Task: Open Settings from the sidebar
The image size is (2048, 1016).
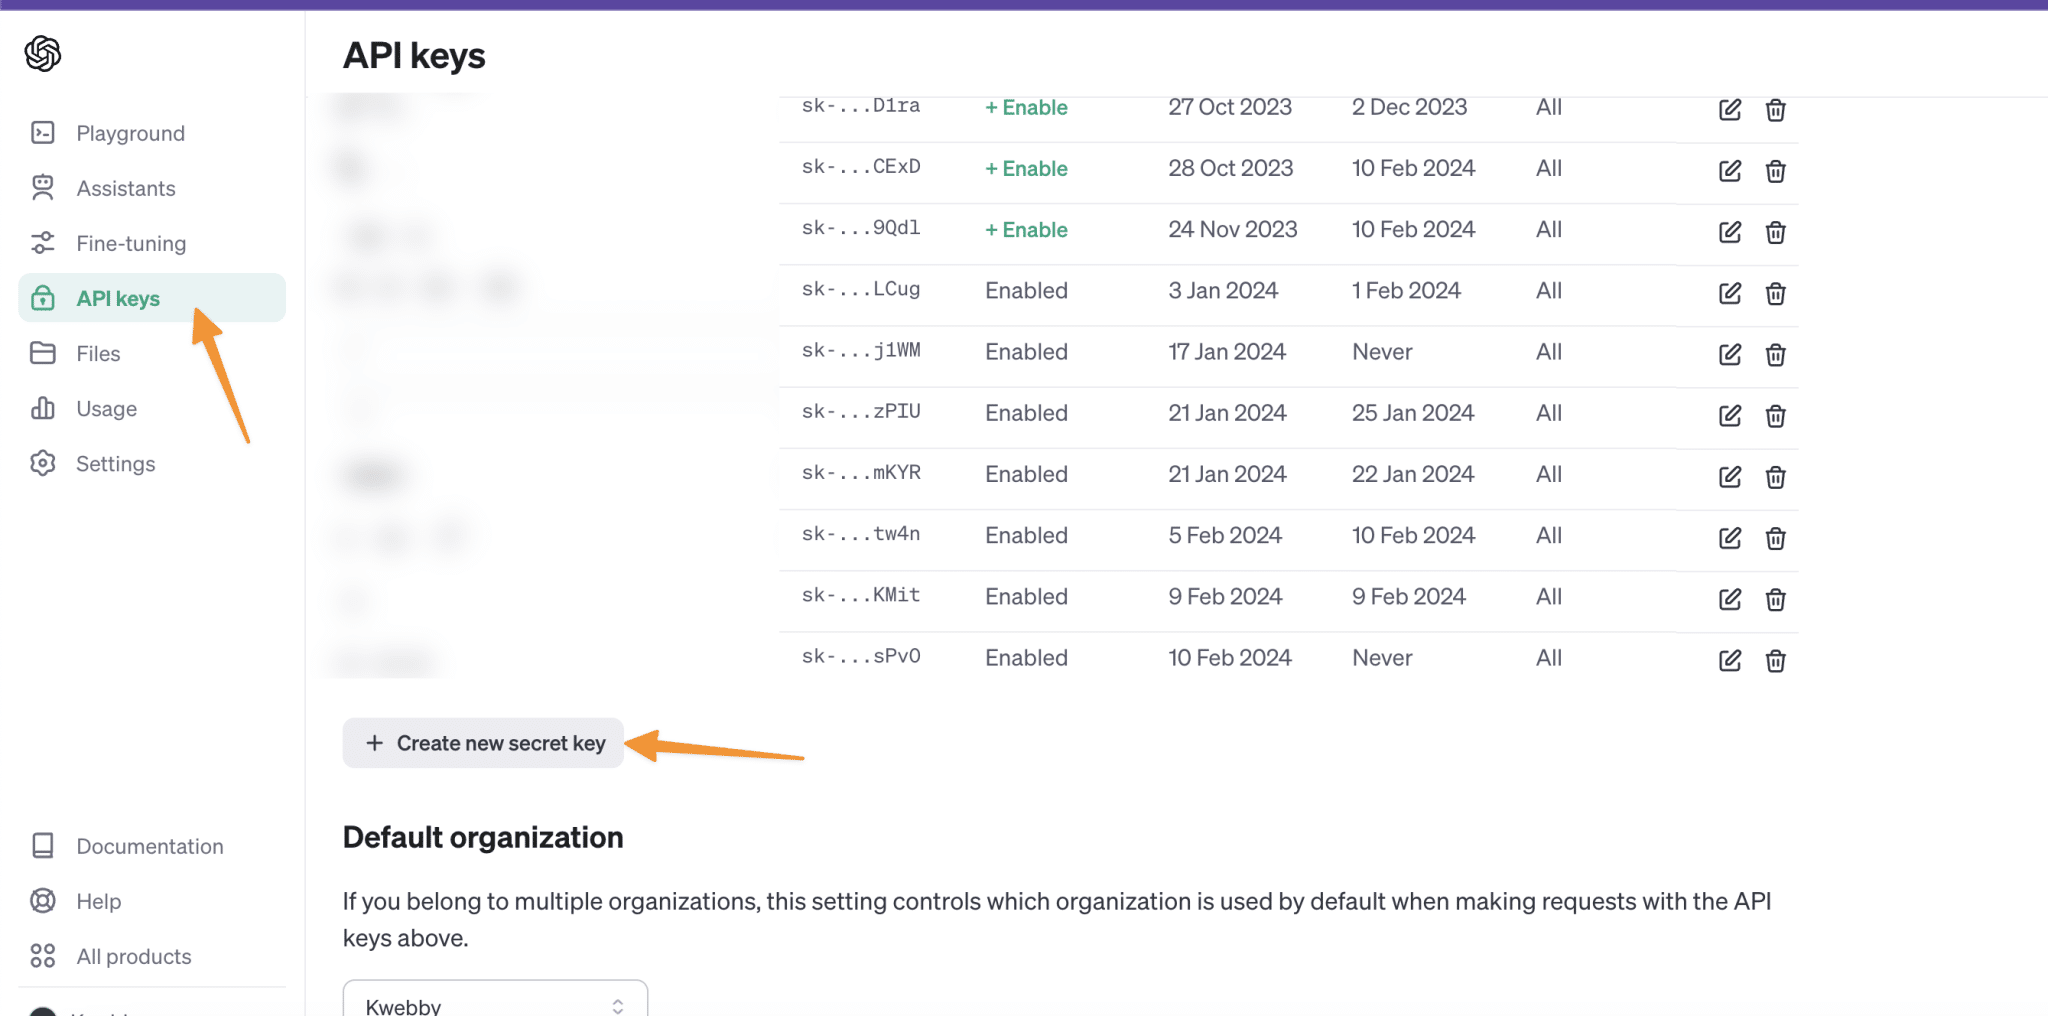Action: (x=115, y=463)
